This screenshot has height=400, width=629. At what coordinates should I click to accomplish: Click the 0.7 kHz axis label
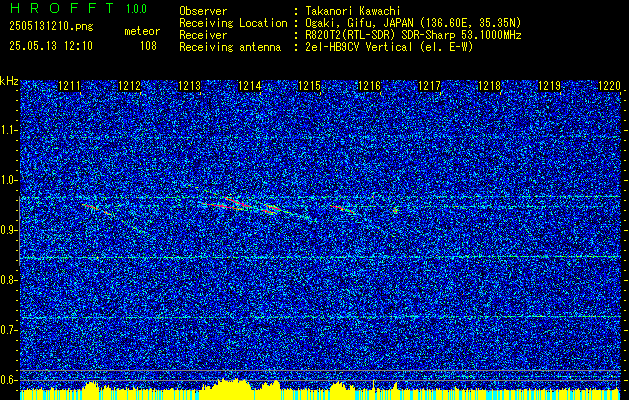click(9, 330)
